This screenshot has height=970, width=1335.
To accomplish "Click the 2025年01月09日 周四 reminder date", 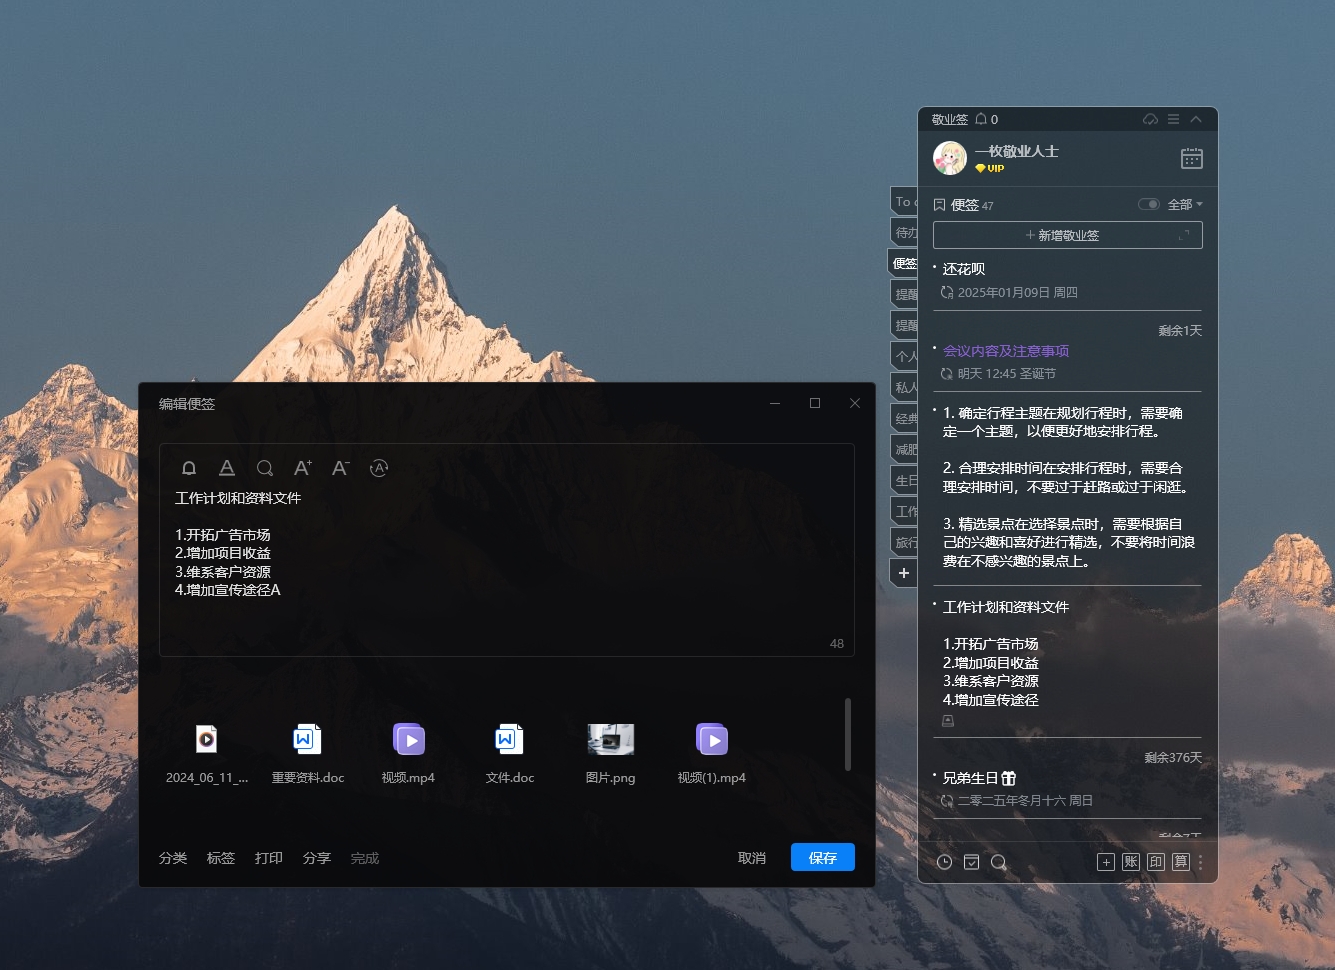I will tap(1017, 293).
